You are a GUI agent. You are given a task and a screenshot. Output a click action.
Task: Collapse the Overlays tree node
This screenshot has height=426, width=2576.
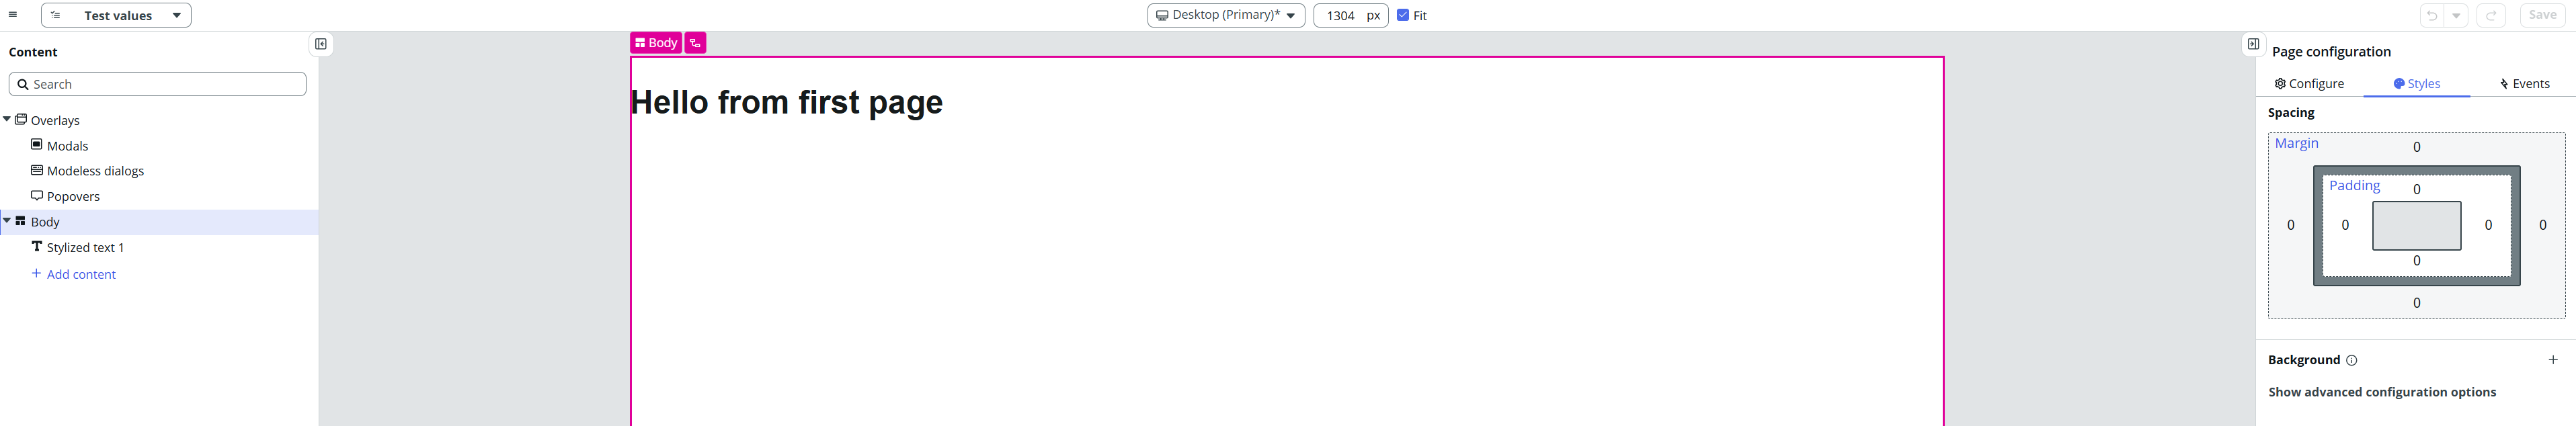point(7,119)
